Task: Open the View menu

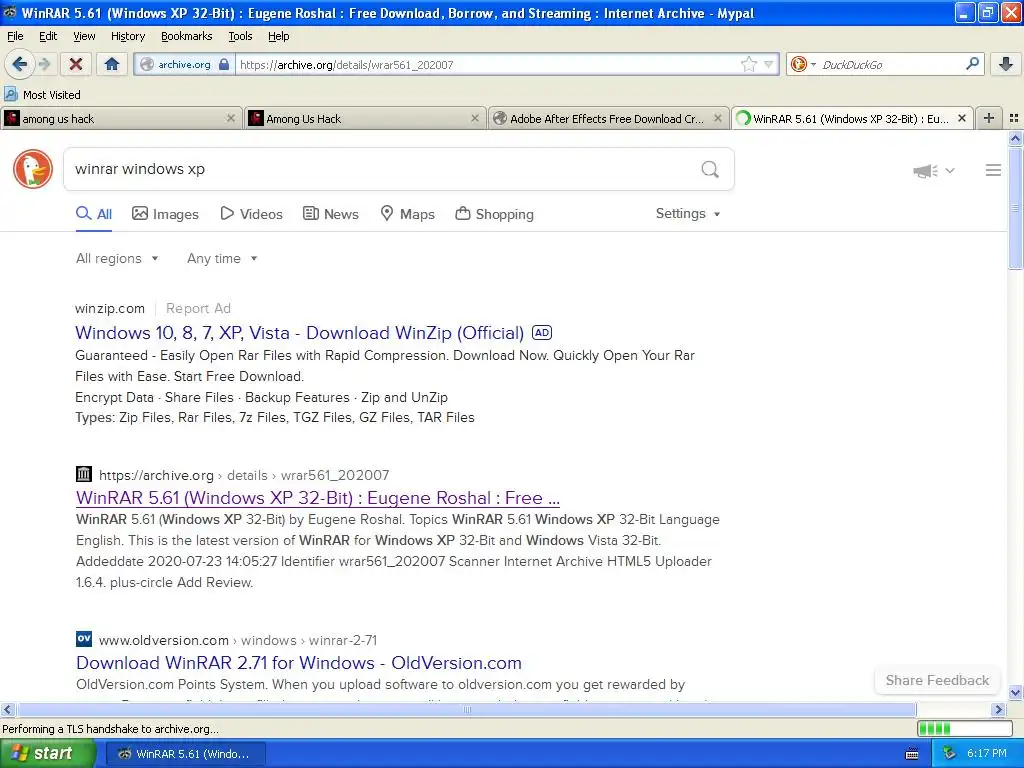Action: [84, 36]
